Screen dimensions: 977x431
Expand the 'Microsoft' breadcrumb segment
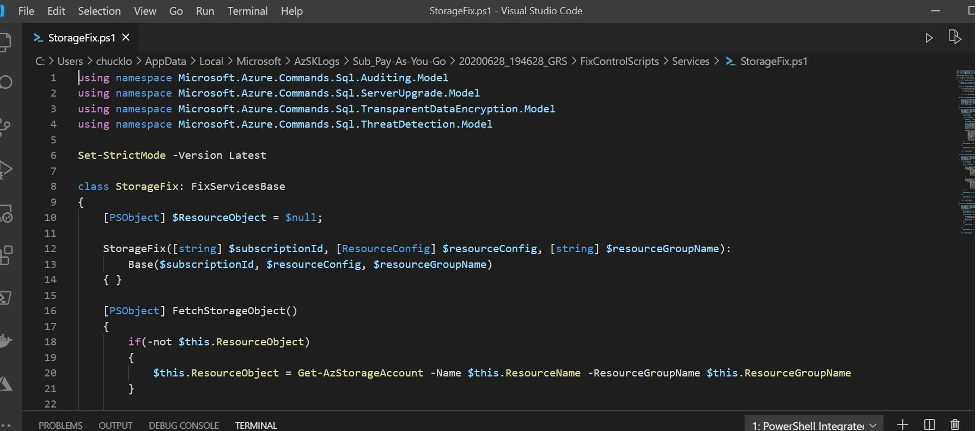(259, 61)
